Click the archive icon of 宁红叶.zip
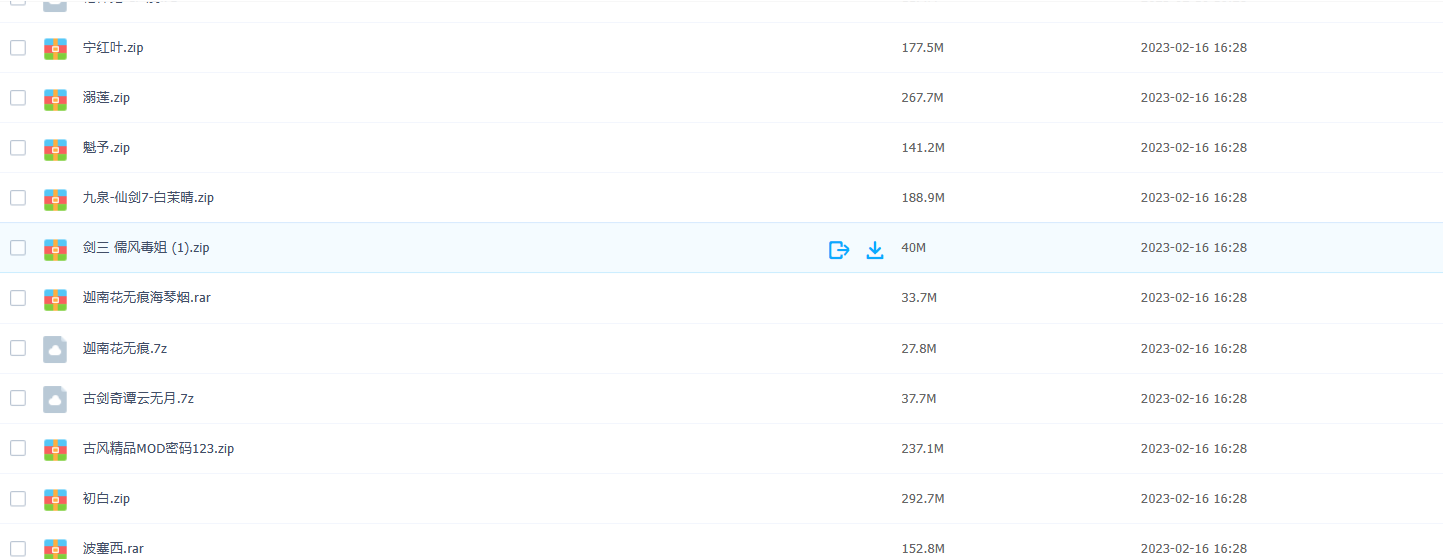This screenshot has height=559, width=1443. point(55,48)
